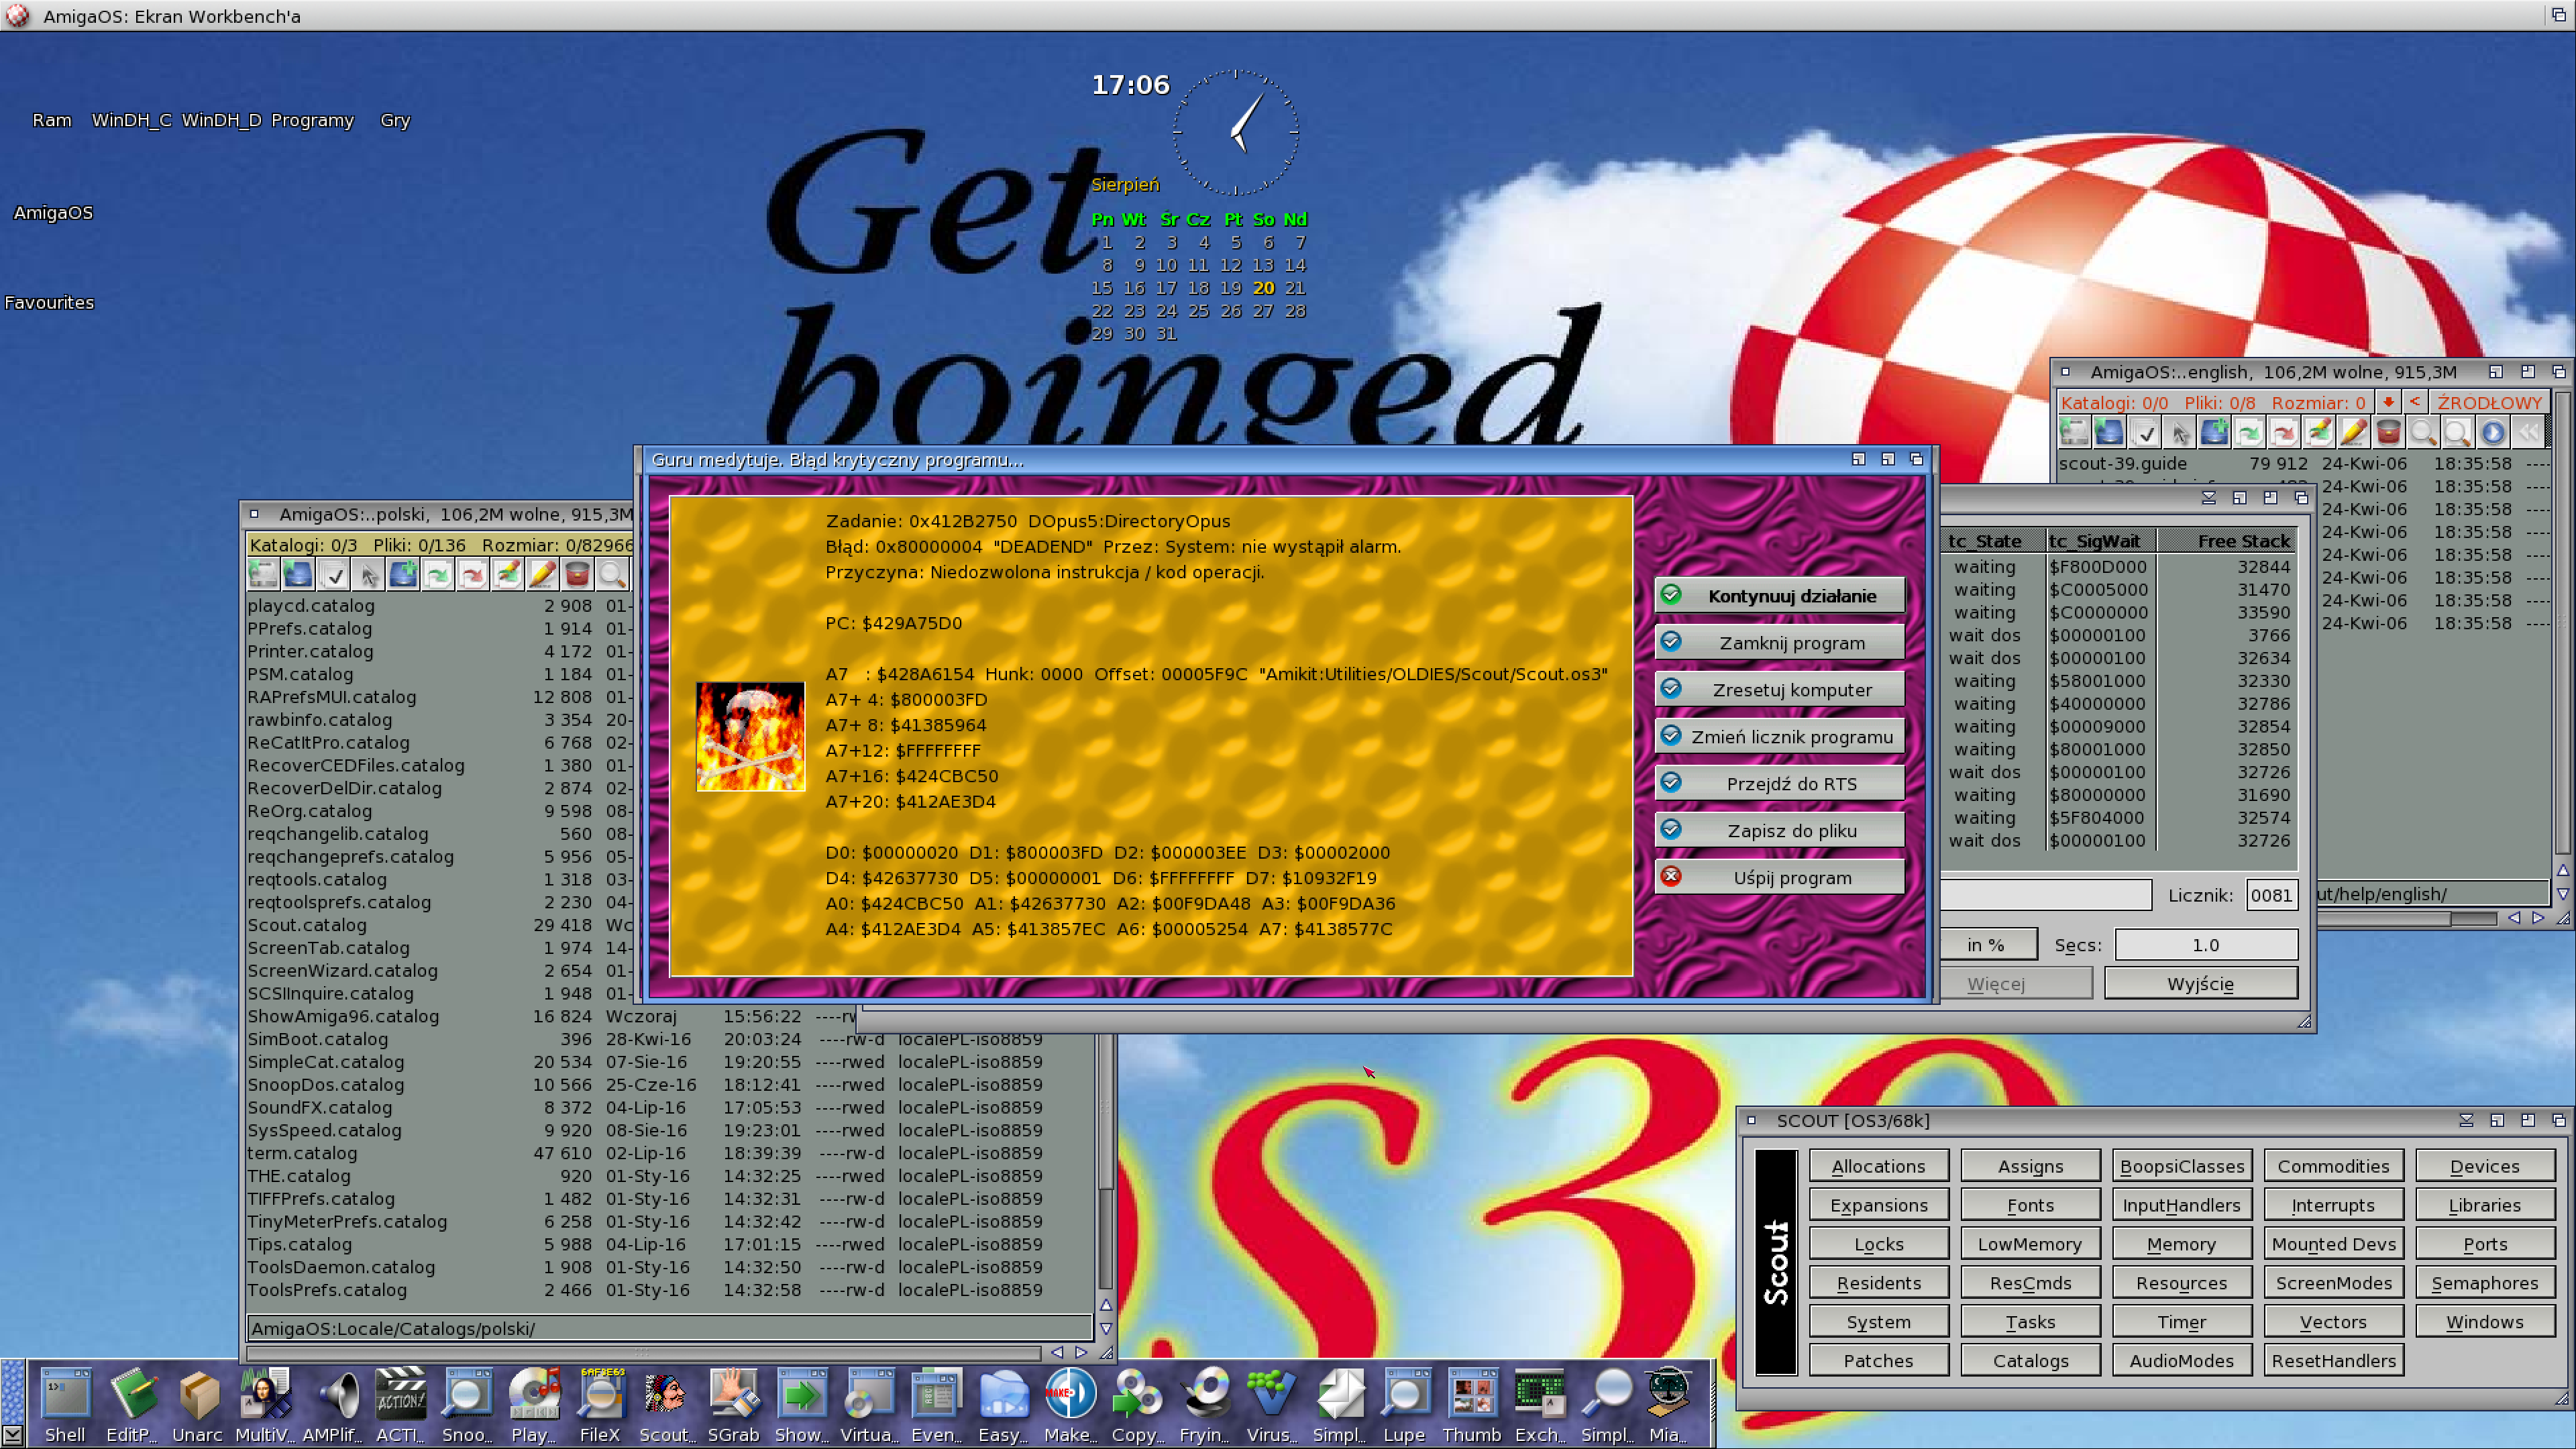Open Semaphores in SCOUT window
Screen dimensions: 2576x1449
(2484, 1283)
